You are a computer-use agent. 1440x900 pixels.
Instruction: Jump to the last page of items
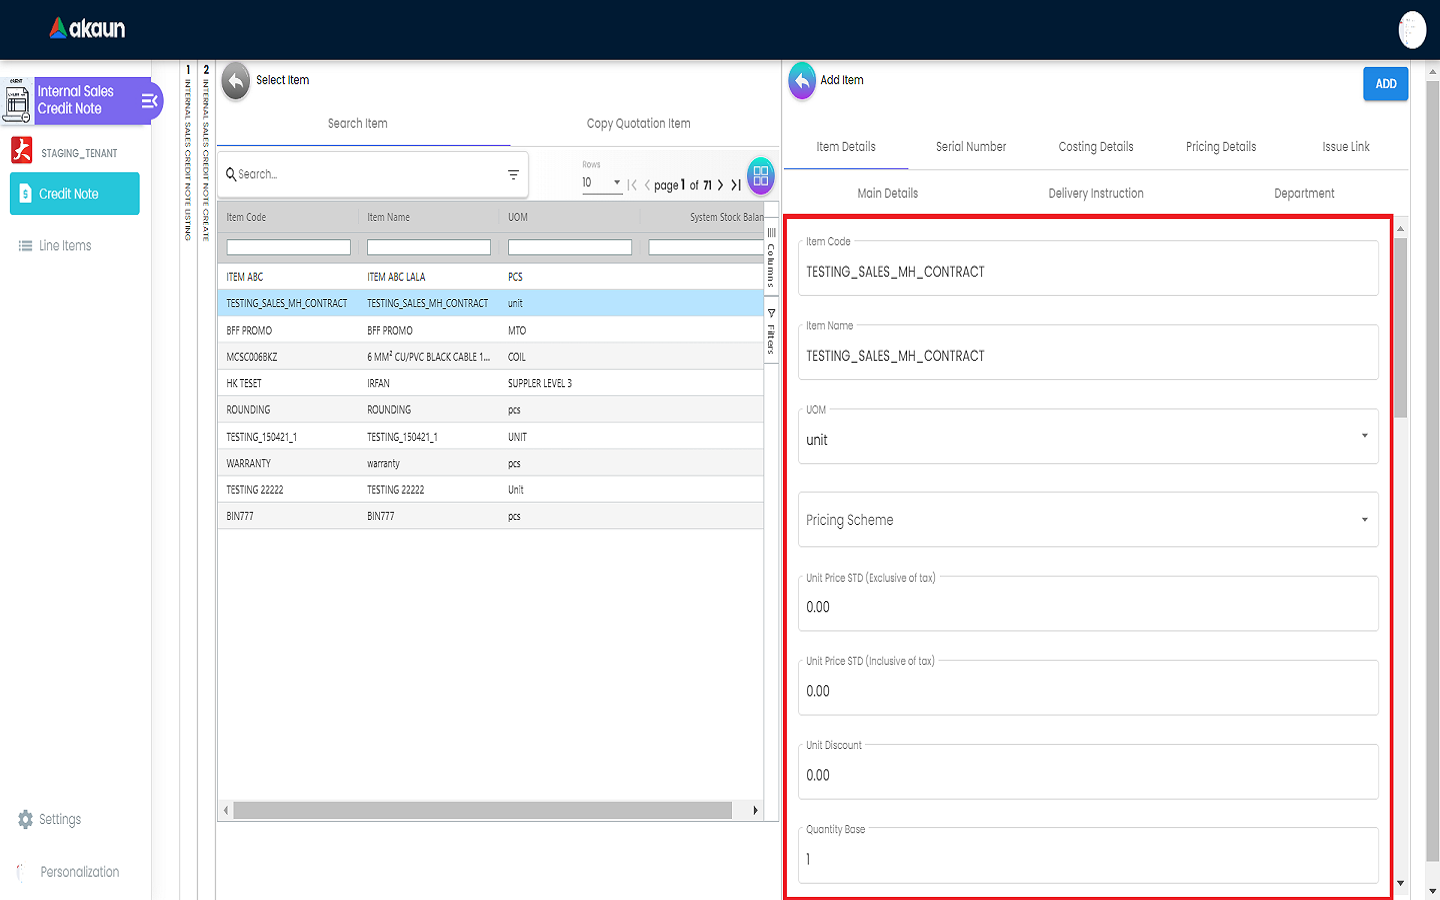[736, 185]
